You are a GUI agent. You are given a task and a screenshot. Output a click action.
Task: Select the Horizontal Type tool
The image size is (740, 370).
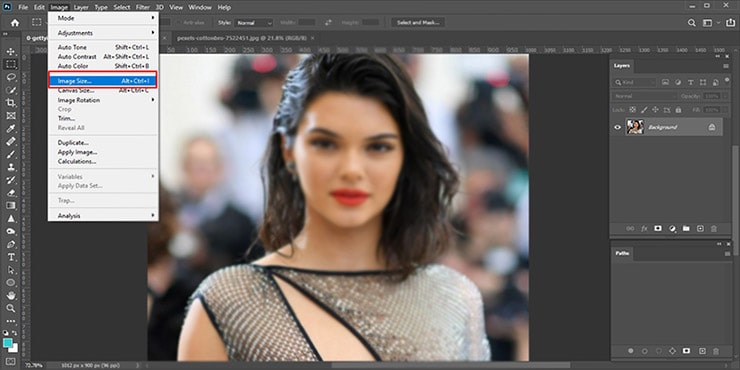10,257
